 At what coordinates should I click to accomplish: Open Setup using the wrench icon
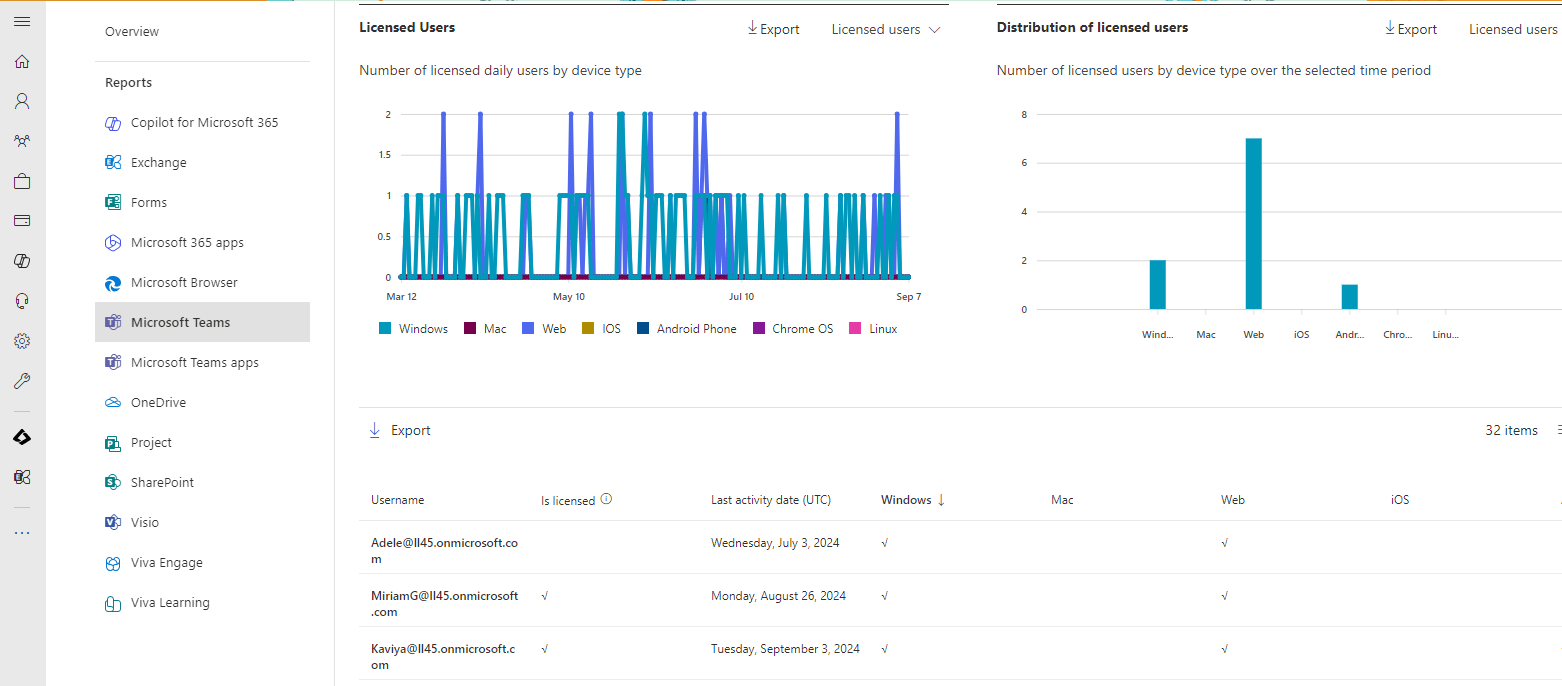click(x=22, y=380)
